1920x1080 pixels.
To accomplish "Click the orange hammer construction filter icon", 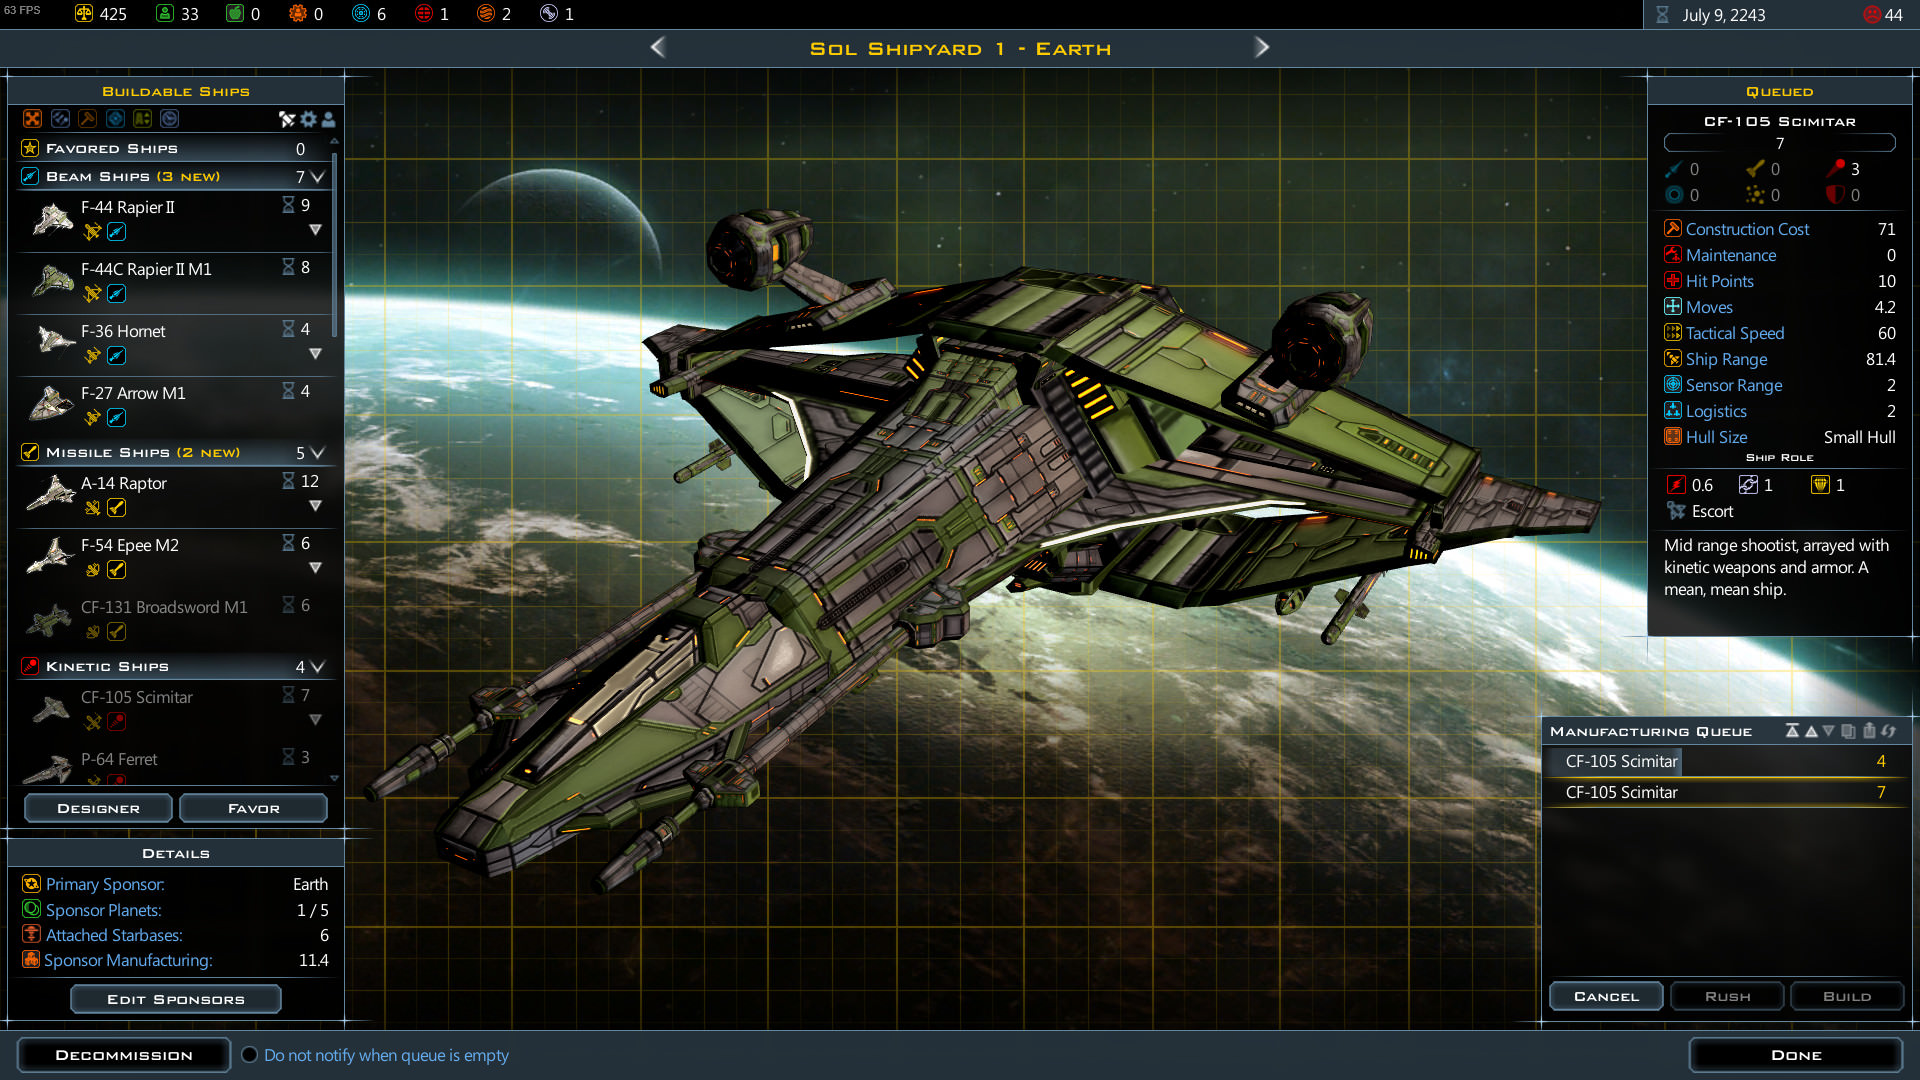I will 88,119.
